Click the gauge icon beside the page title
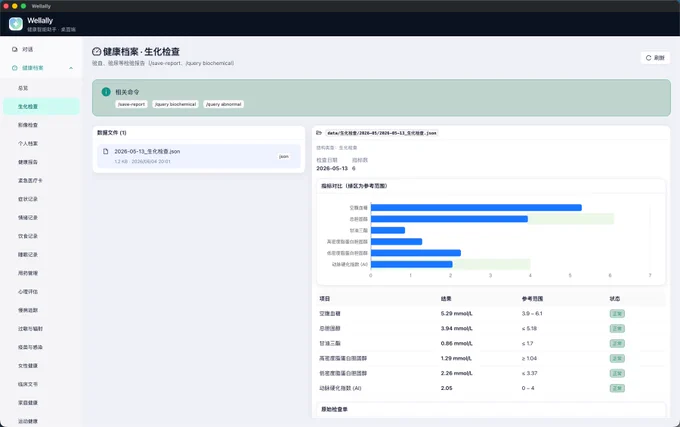Image resolution: width=680 pixels, height=427 pixels. click(x=96, y=52)
